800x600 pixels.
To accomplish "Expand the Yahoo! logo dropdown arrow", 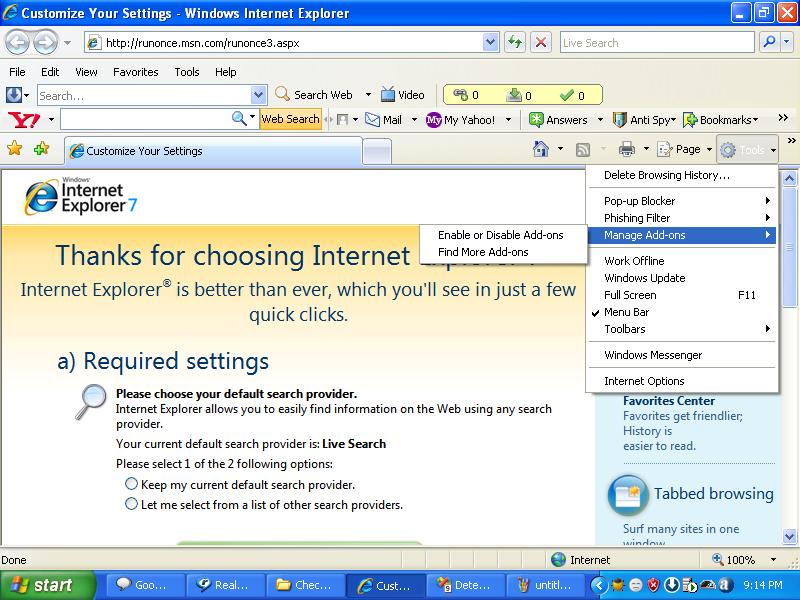I will tap(52, 120).
